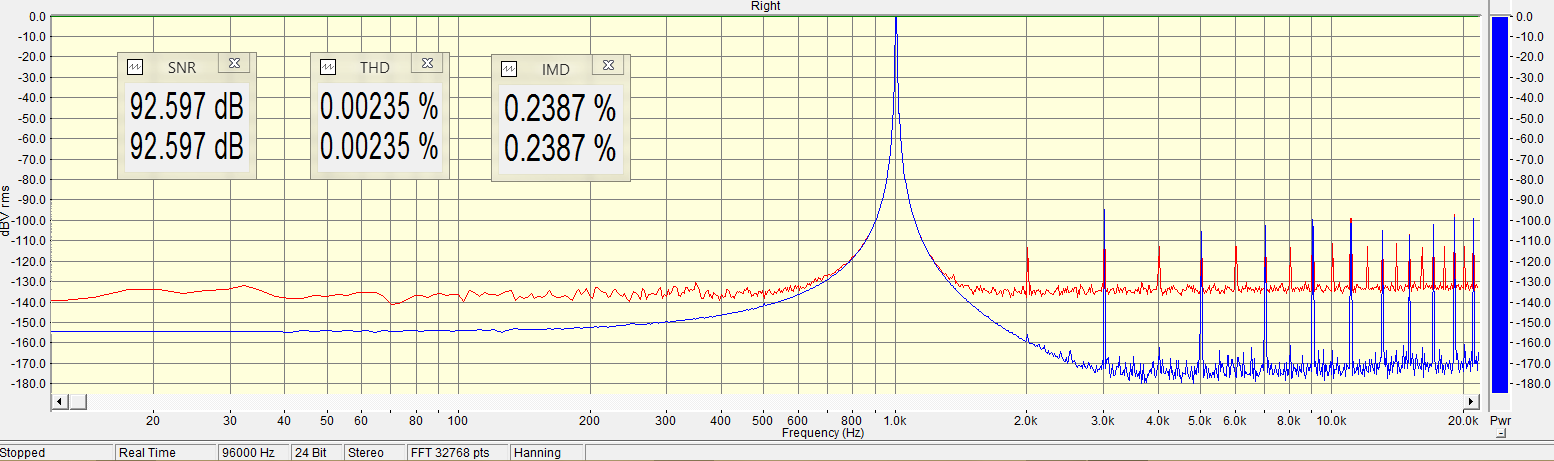Click the "20.0k" frequency axis tick label
The image size is (1554, 461).
(1464, 422)
